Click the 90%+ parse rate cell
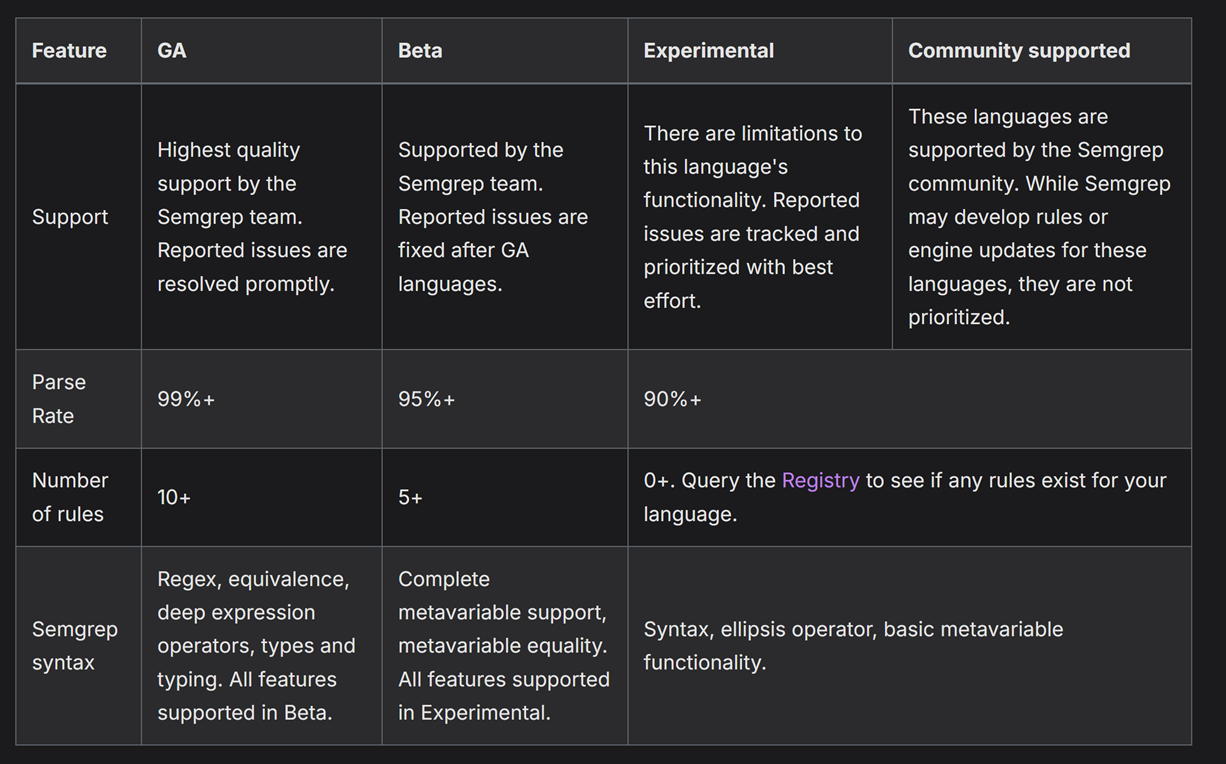This screenshot has height=764, width=1226. (x=673, y=399)
